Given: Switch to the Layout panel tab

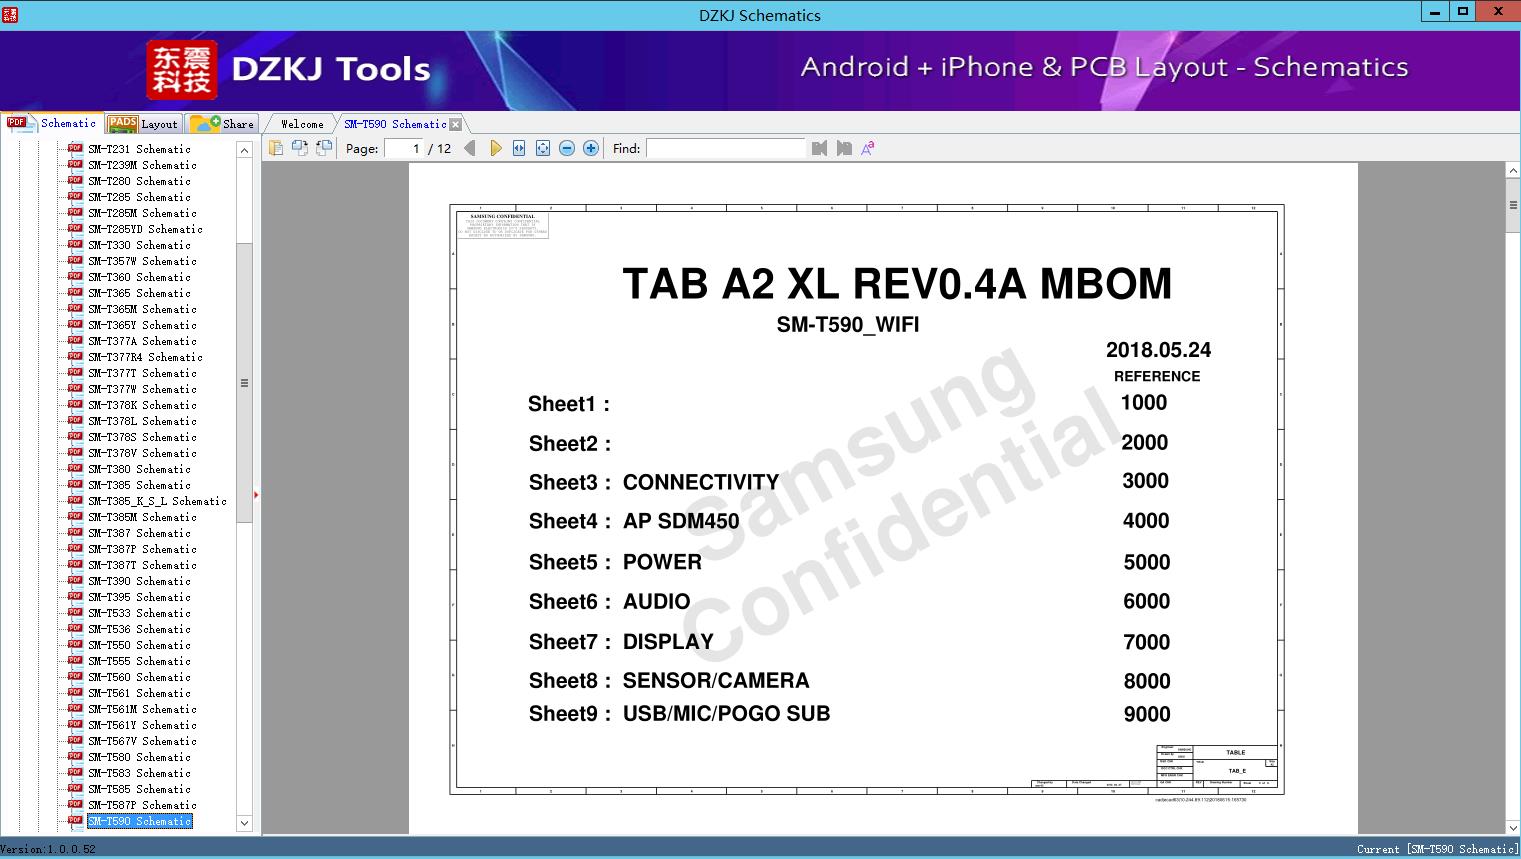Looking at the screenshot, I should click(x=143, y=124).
